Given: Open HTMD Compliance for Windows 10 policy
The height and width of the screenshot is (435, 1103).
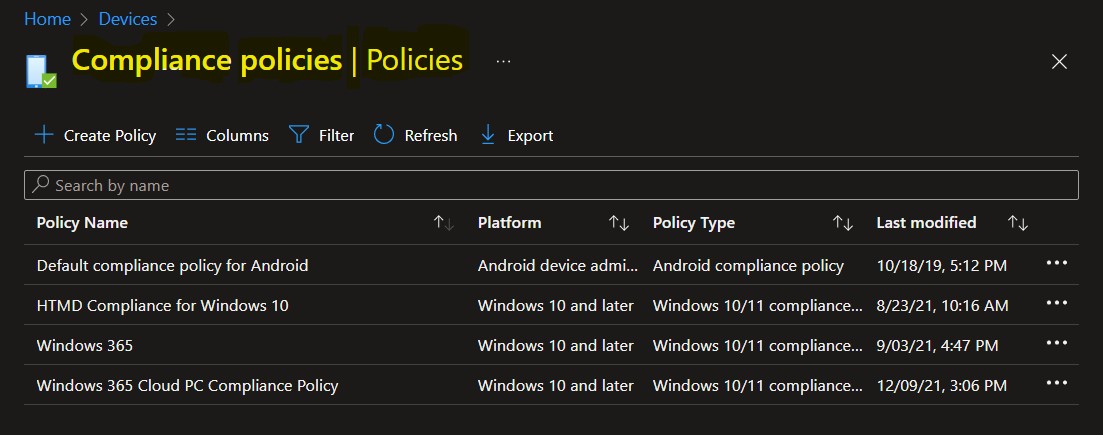Looking at the screenshot, I should [x=162, y=305].
